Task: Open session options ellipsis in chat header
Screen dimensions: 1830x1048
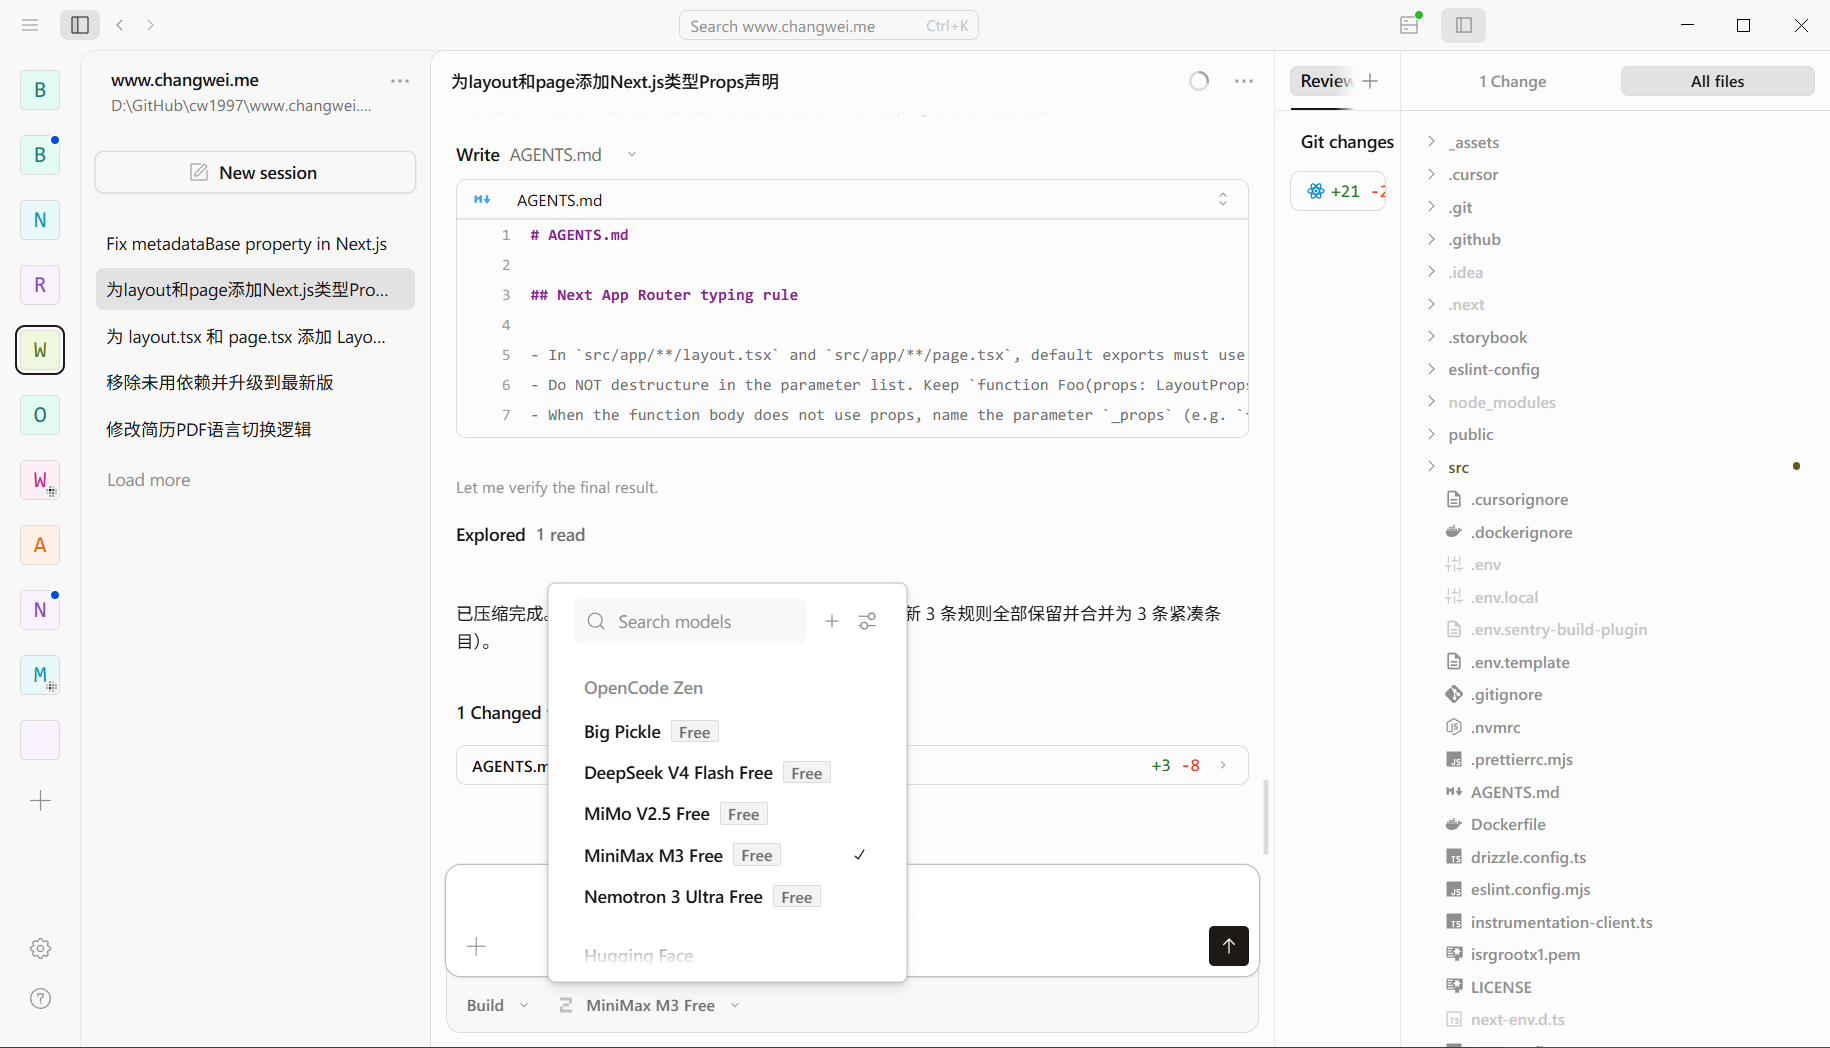Action: coord(1244,81)
